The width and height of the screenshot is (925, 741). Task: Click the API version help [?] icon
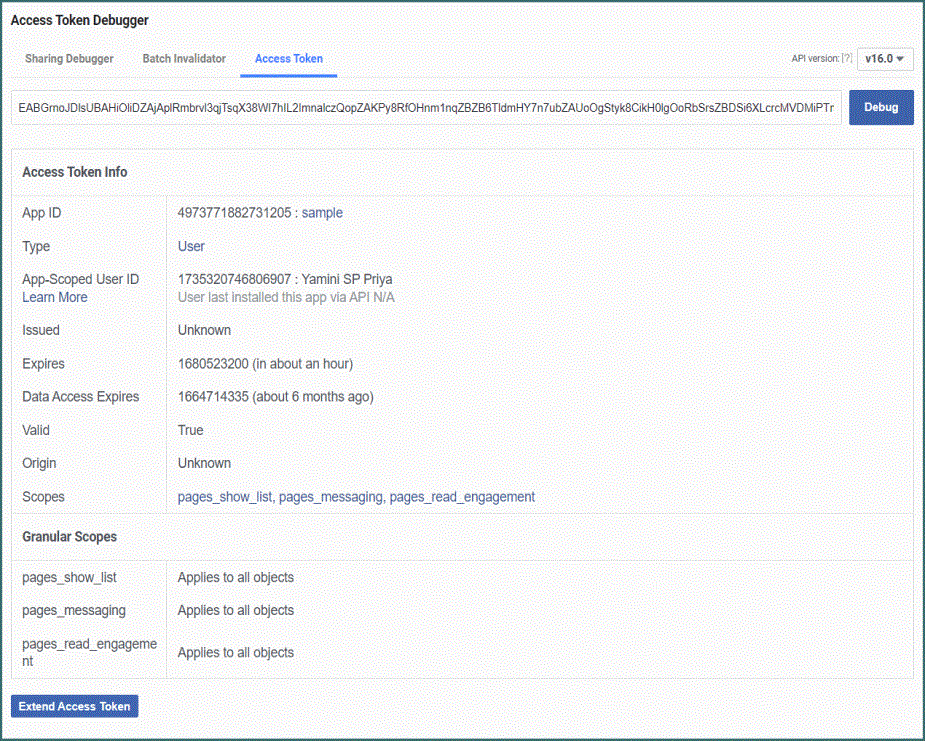tap(846, 59)
